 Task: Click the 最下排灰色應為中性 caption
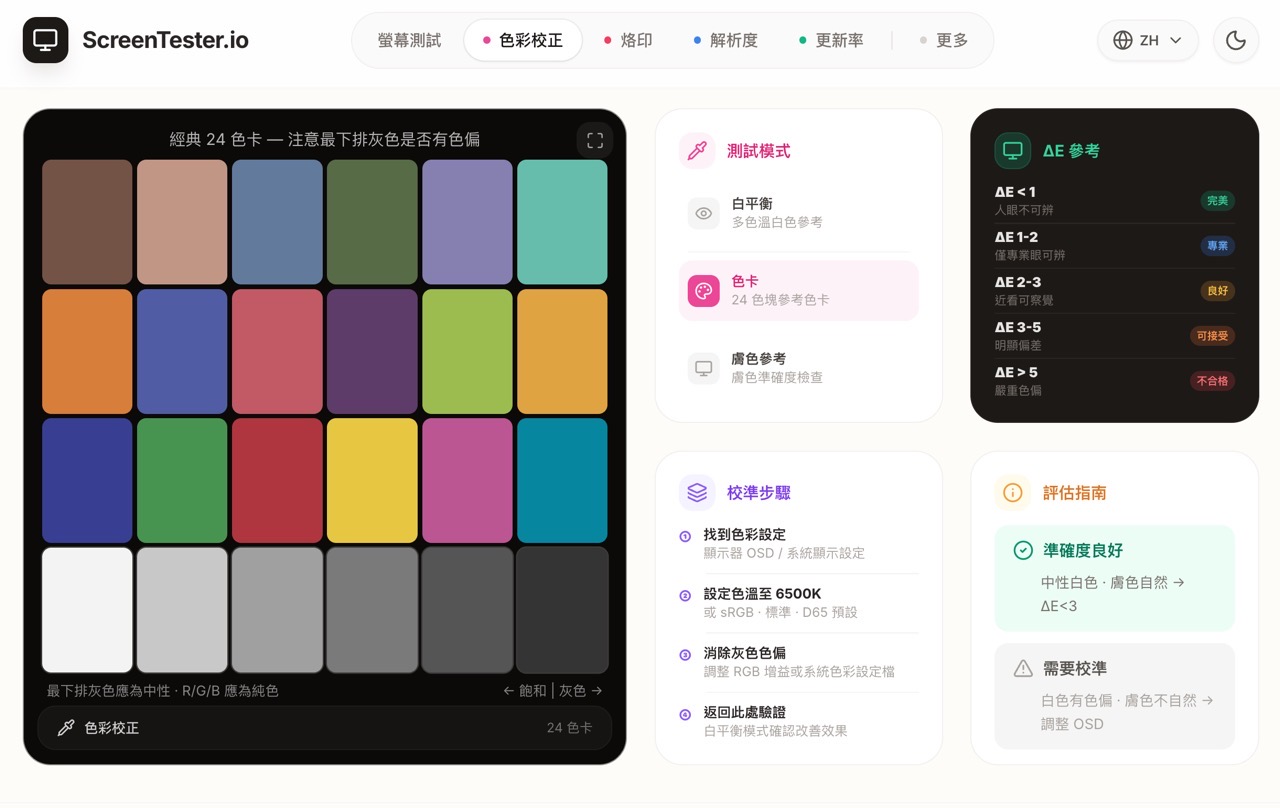click(163, 691)
